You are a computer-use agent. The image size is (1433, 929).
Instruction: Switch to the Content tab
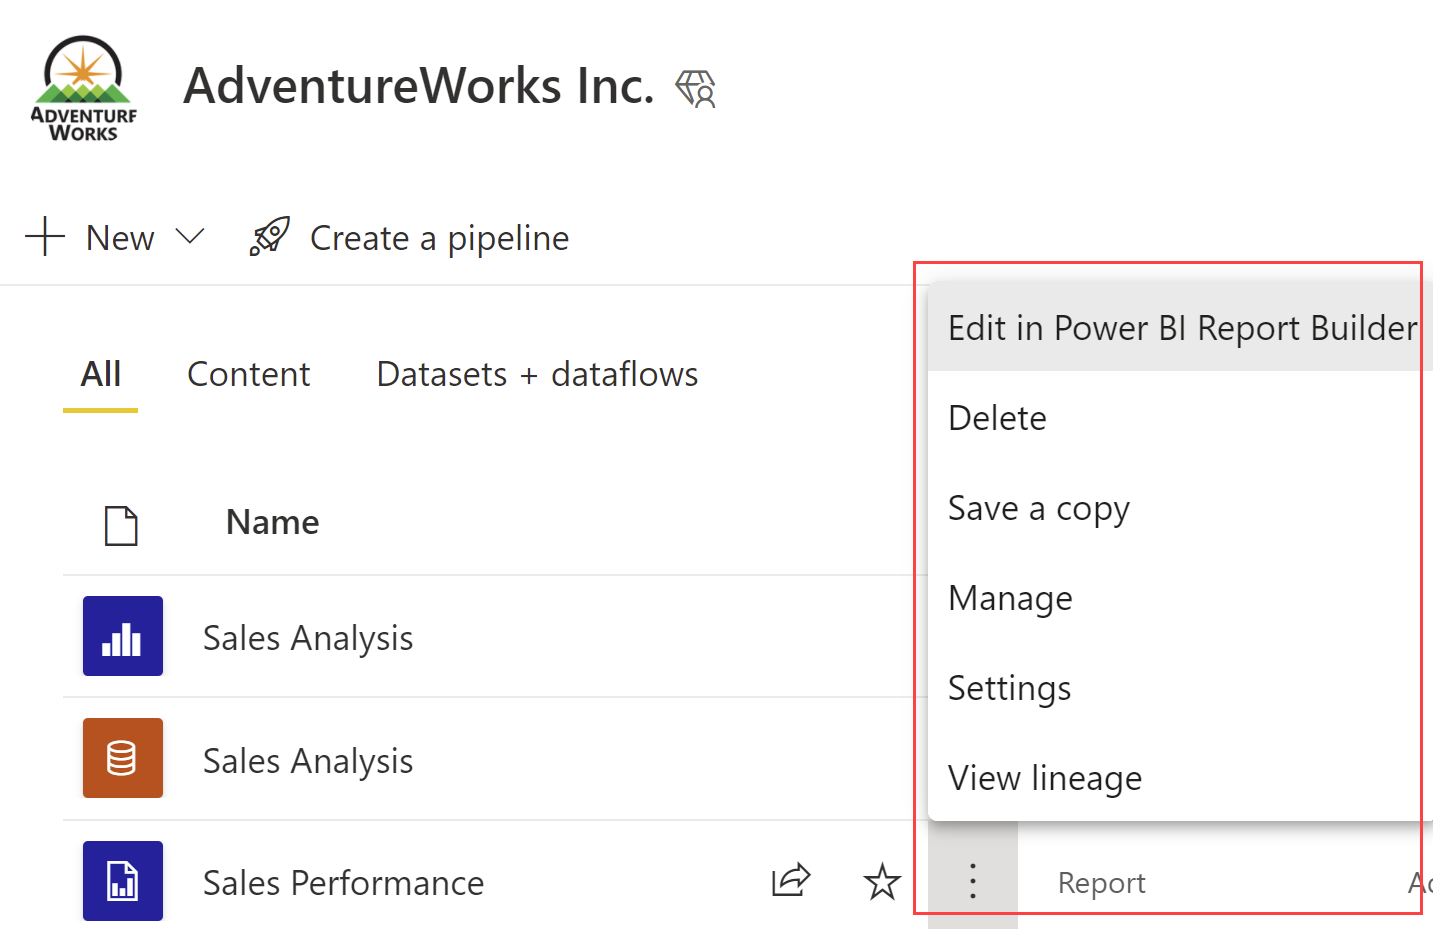(x=249, y=374)
